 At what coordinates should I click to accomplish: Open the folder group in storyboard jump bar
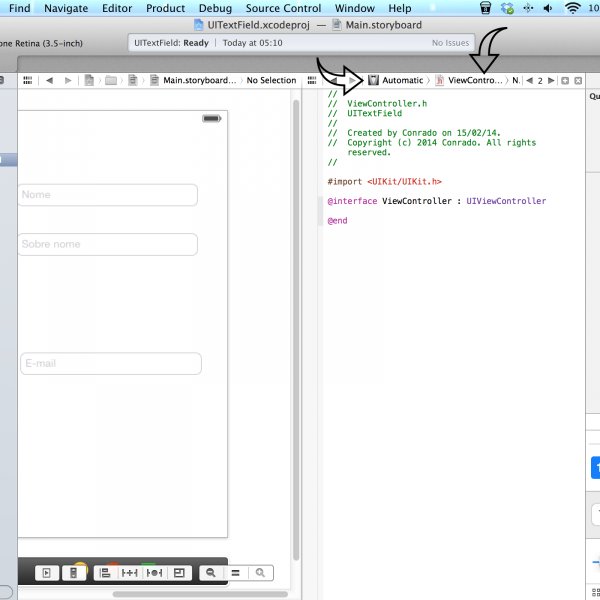[x=111, y=80]
